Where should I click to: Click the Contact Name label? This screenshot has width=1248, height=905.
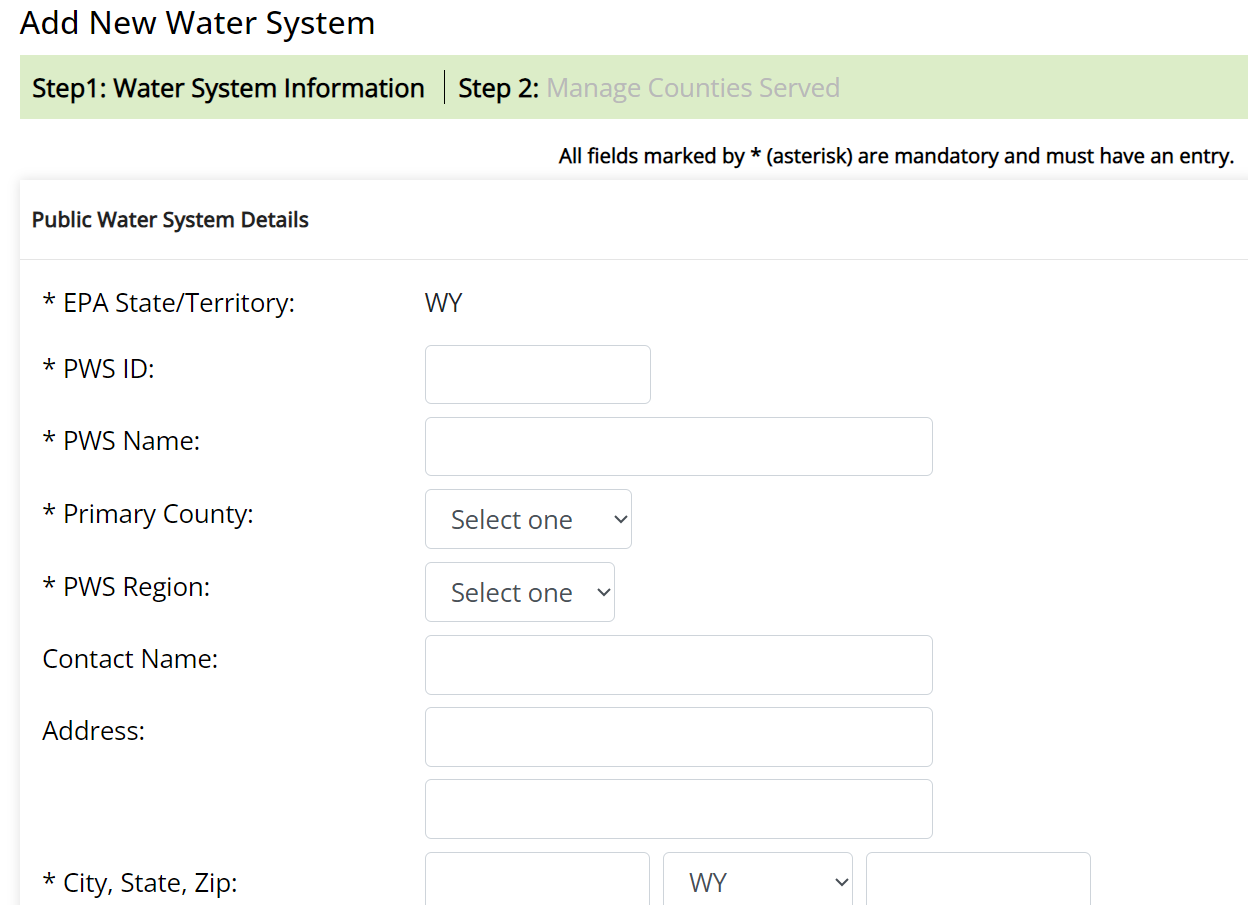(x=130, y=659)
